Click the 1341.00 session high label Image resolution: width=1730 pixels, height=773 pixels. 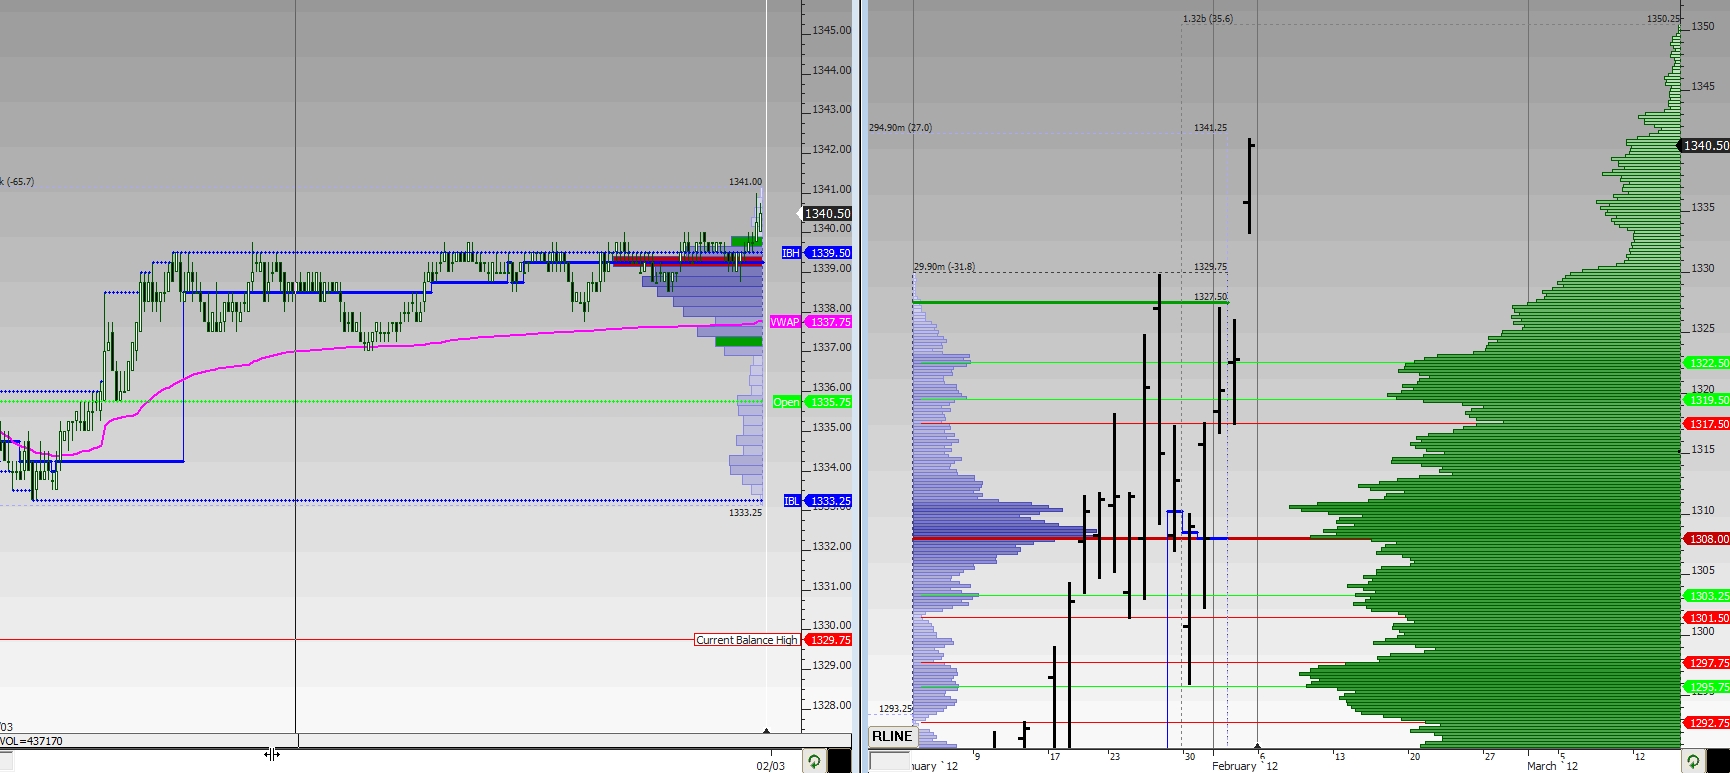[x=745, y=182]
